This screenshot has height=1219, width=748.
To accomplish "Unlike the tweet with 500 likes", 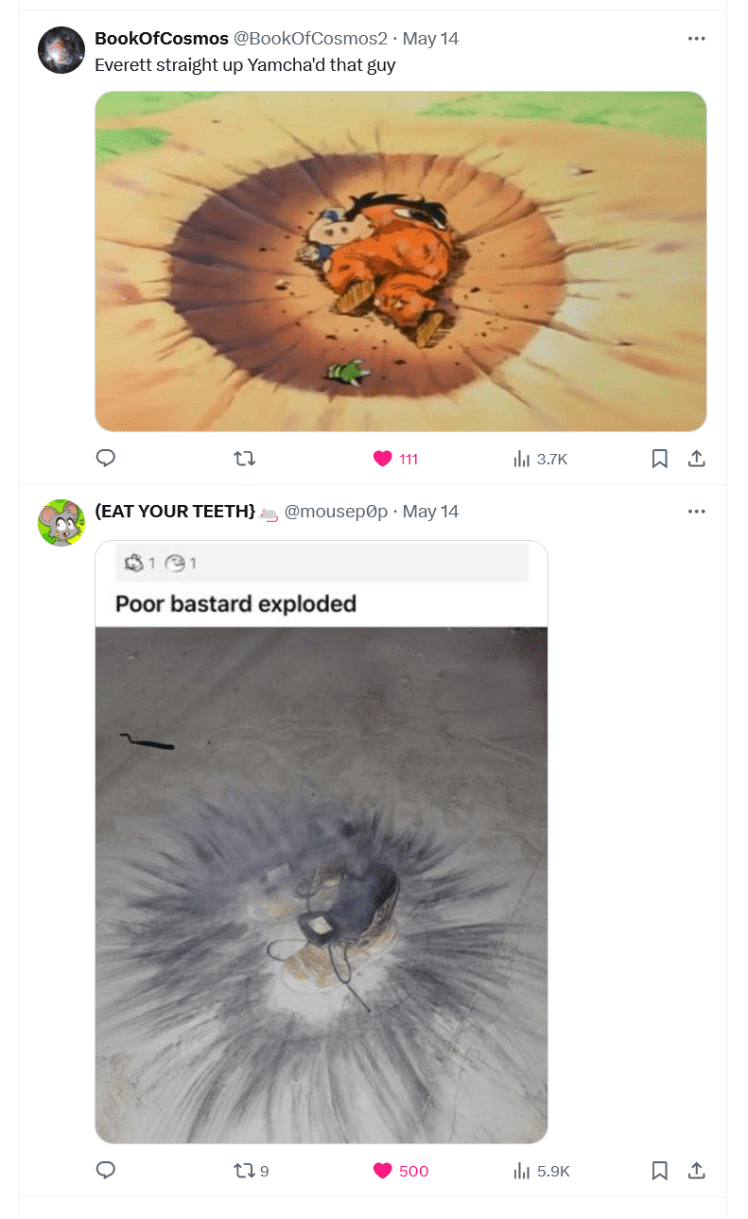I will (x=383, y=1171).
